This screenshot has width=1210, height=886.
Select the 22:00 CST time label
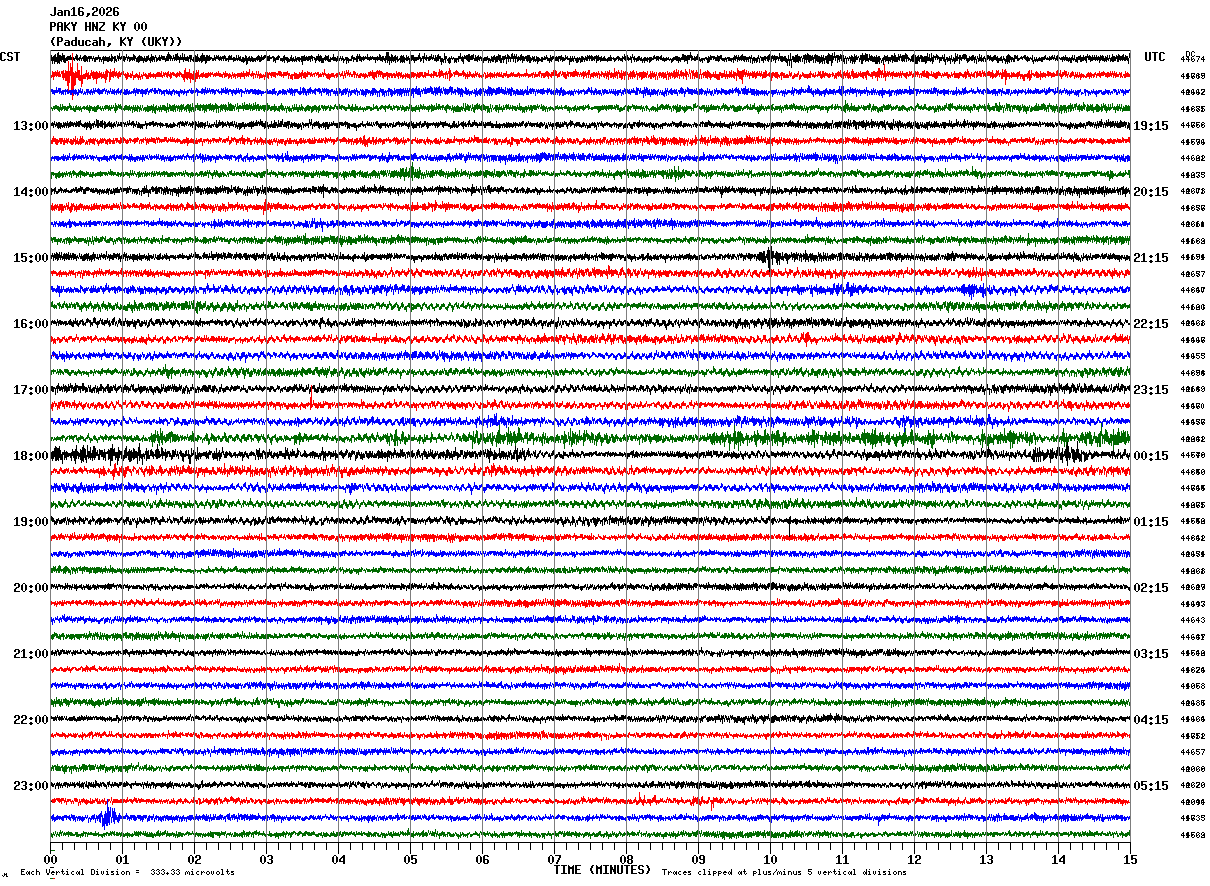[31, 720]
